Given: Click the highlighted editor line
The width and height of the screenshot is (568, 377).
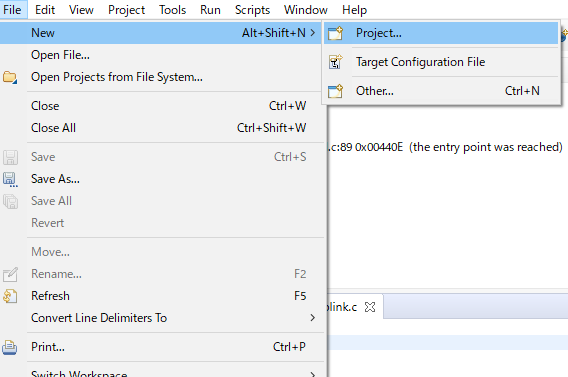Looking at the screenshot, I should (x=448, y=342).
